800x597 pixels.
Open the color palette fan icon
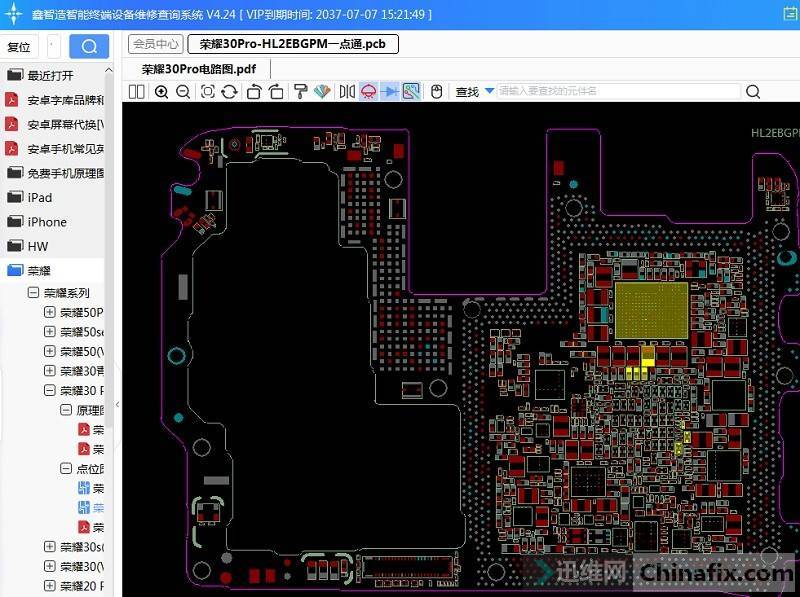pyautogui.click(x=322, y=92)
